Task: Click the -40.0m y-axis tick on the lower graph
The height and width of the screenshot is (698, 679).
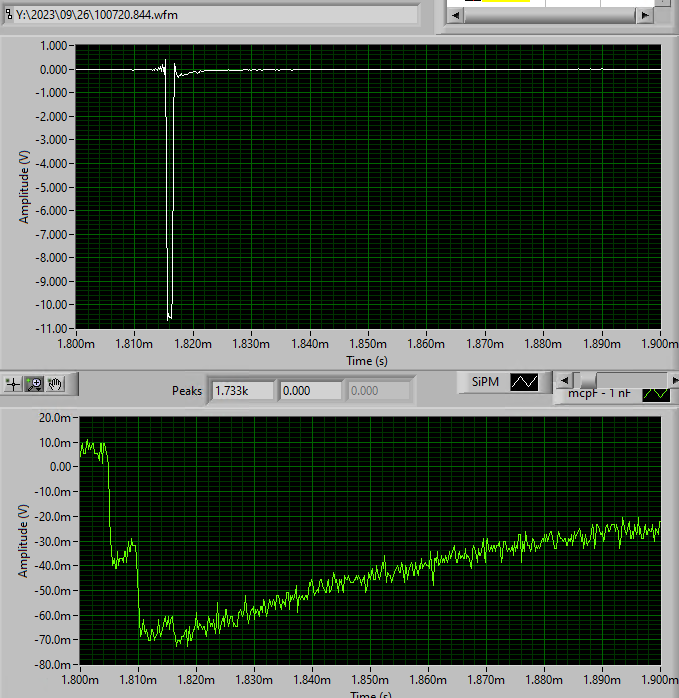Action: 53,566
